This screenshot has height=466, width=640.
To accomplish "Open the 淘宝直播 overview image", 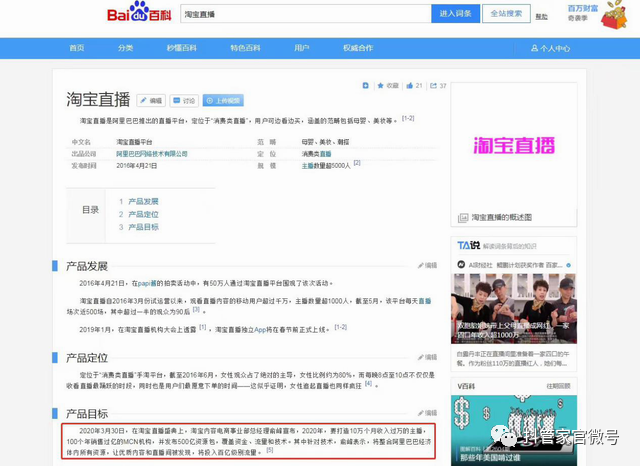I will [514, 146].
